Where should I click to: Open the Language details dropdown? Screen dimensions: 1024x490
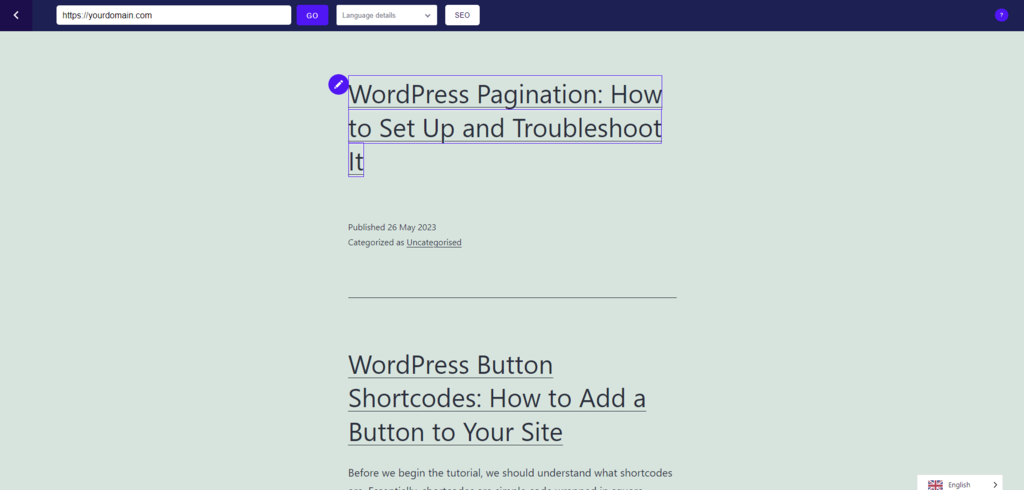387,15
